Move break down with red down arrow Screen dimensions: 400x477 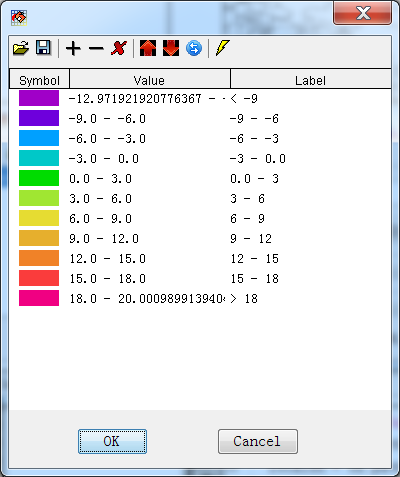171,48
